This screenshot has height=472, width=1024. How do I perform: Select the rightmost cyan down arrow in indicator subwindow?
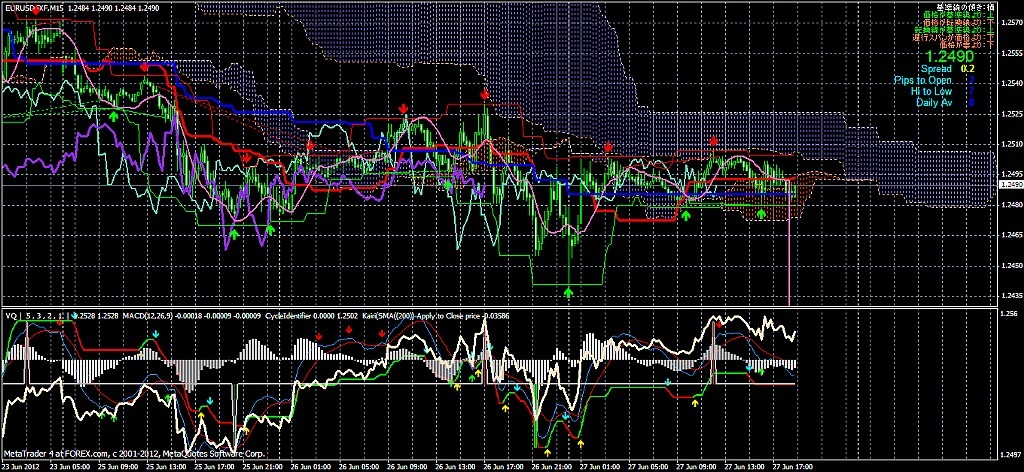[748, 367]
